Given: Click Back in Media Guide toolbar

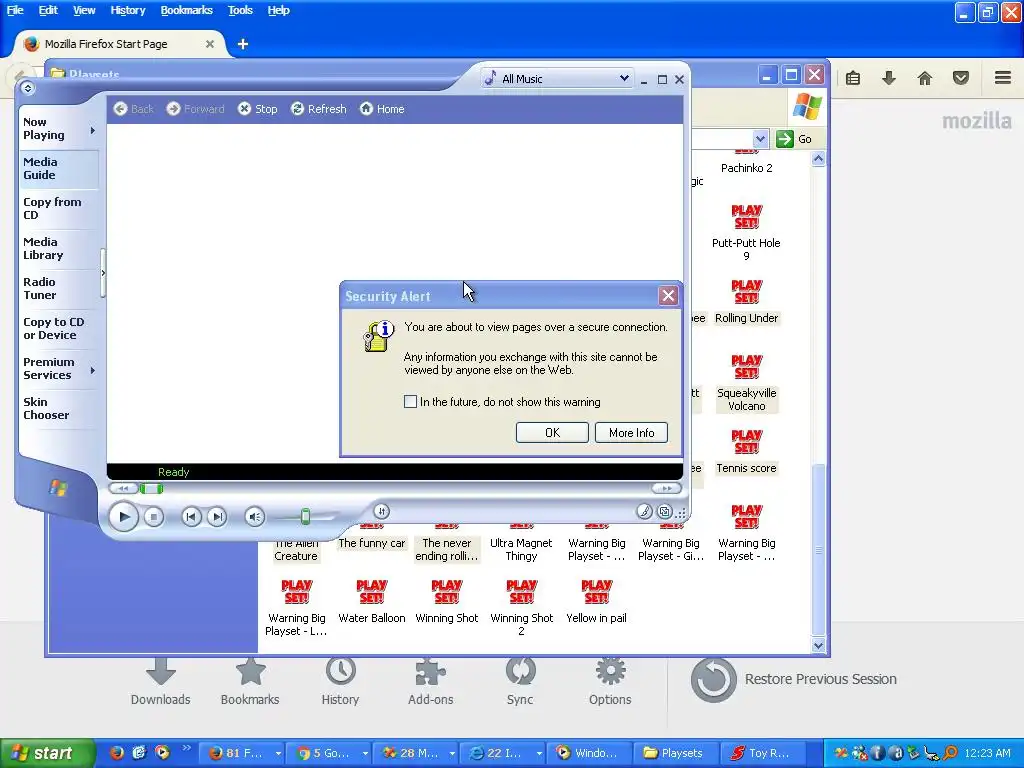Looking at the screenshot, I should point(134,109).
